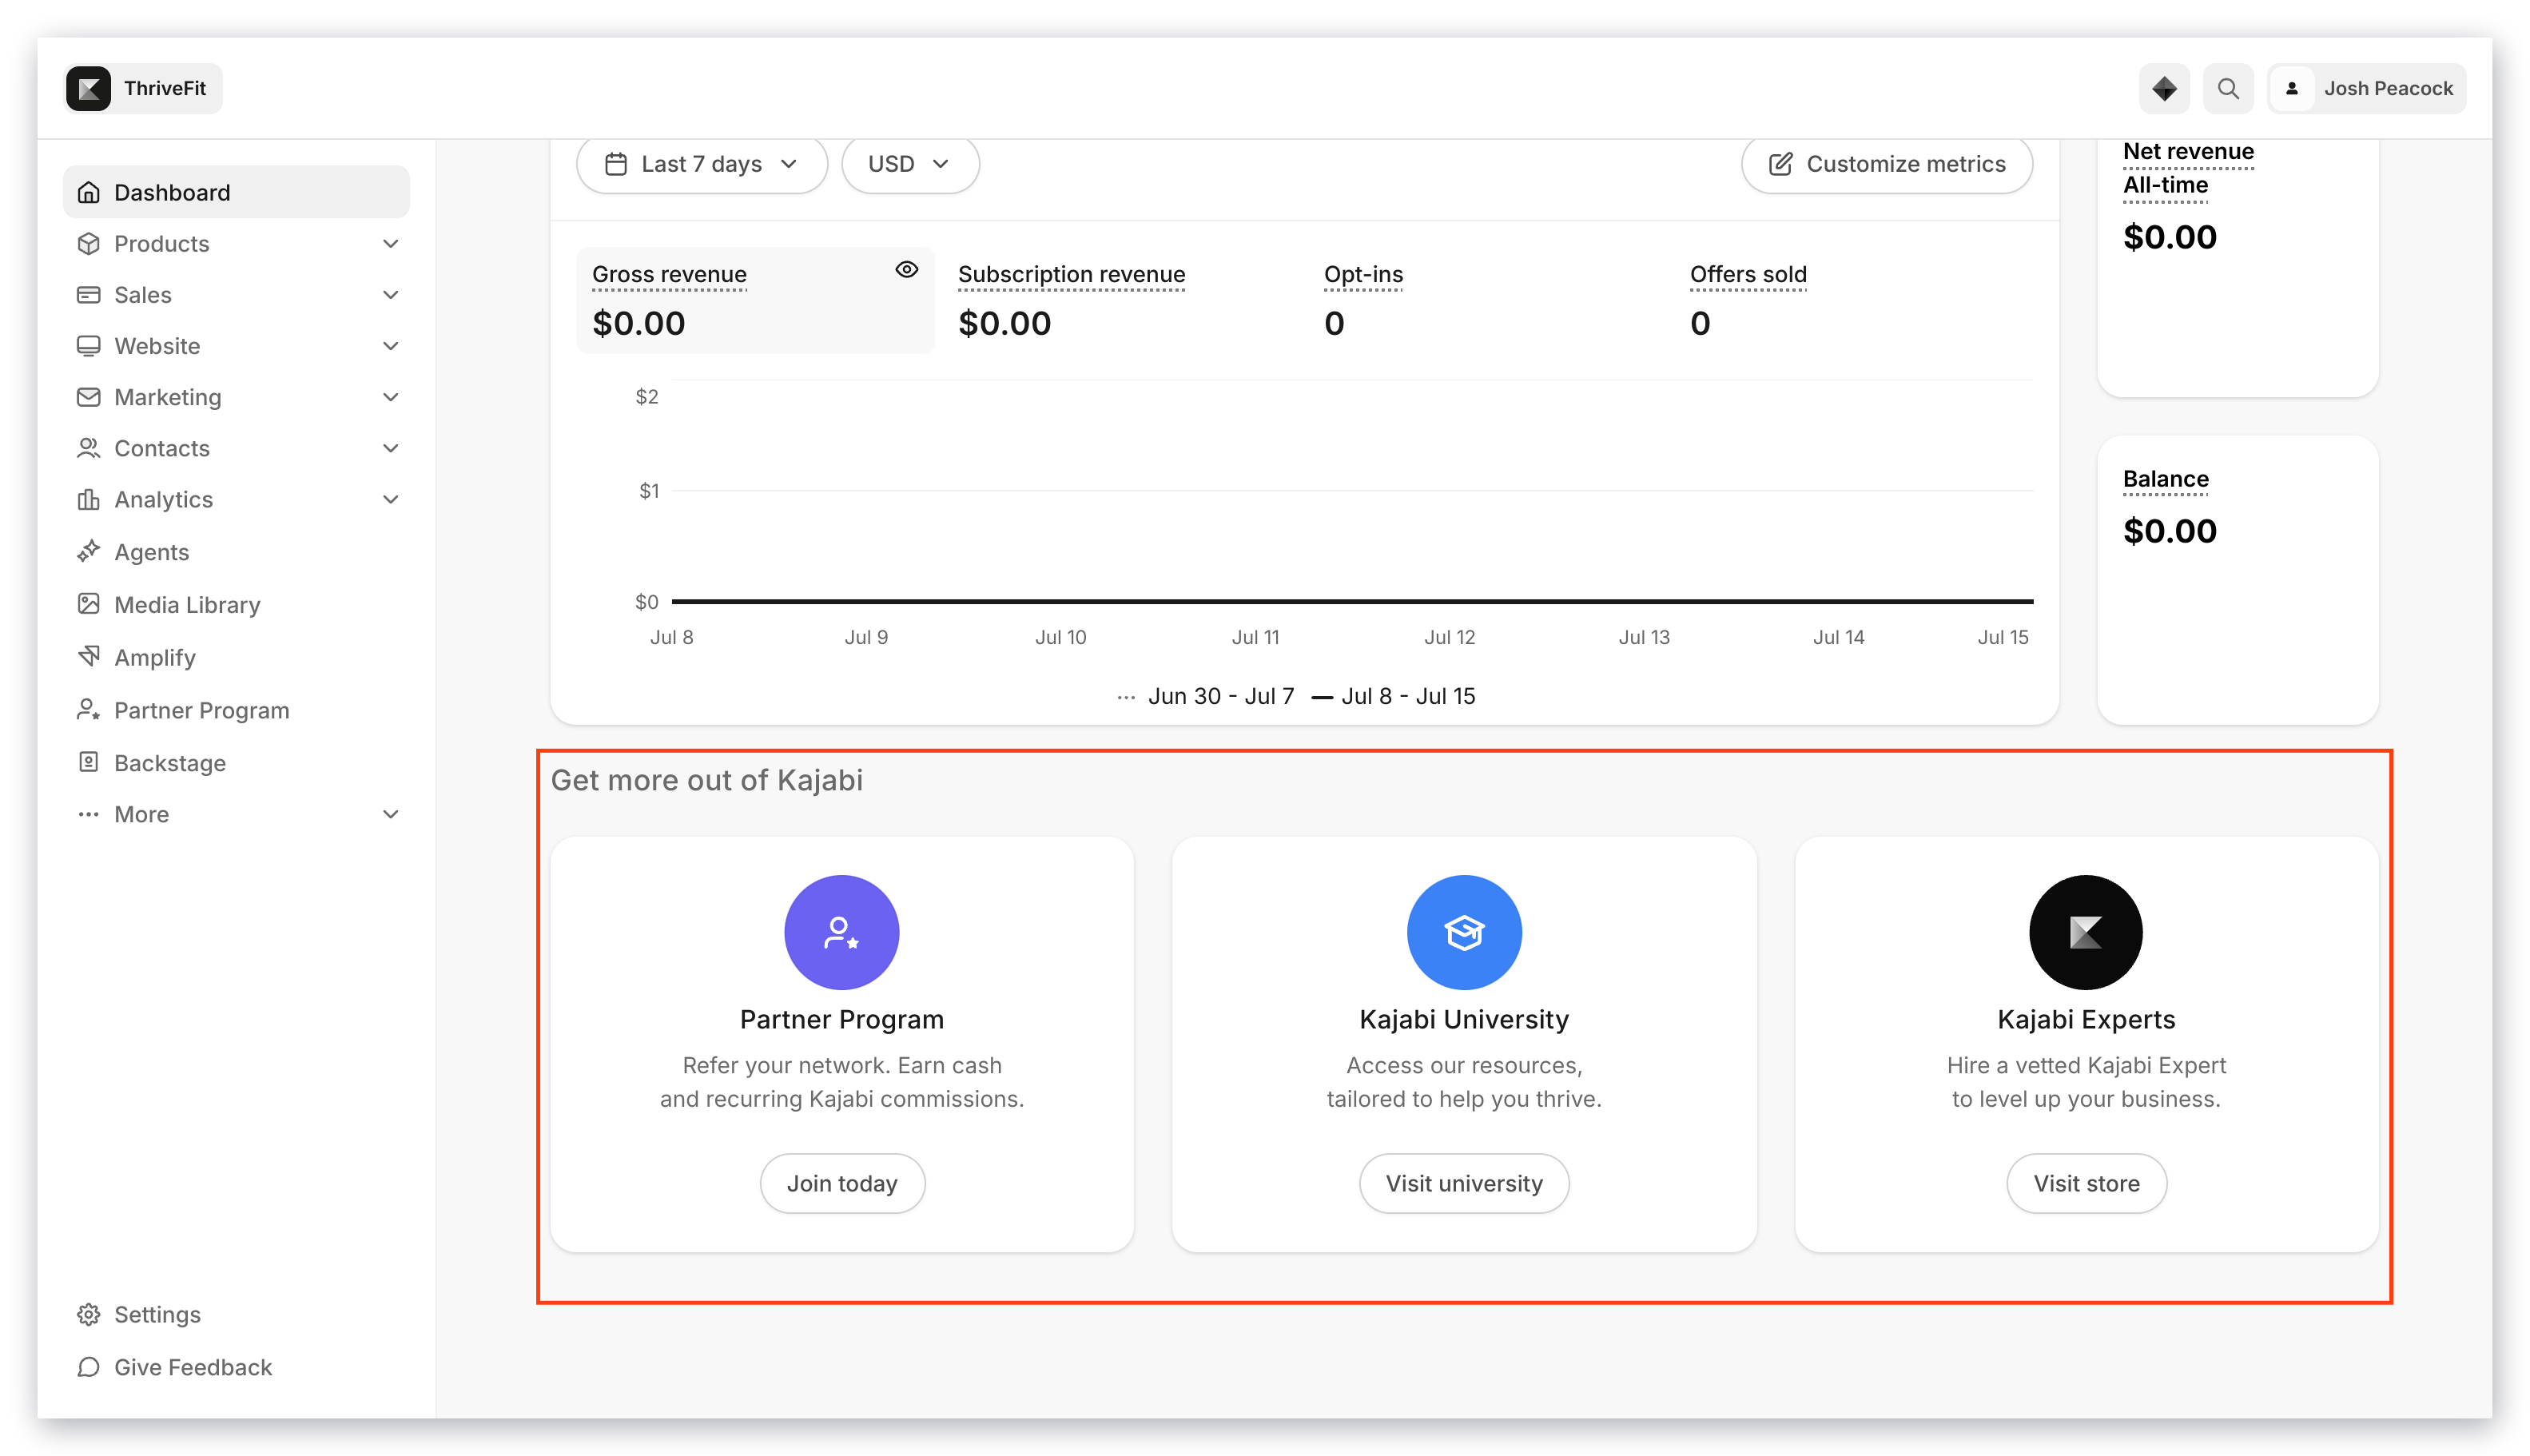Click the Amplify megaphone icon
Image resolution: width=2530 pixels, height=1456 pixels.
tap(88, 656)
